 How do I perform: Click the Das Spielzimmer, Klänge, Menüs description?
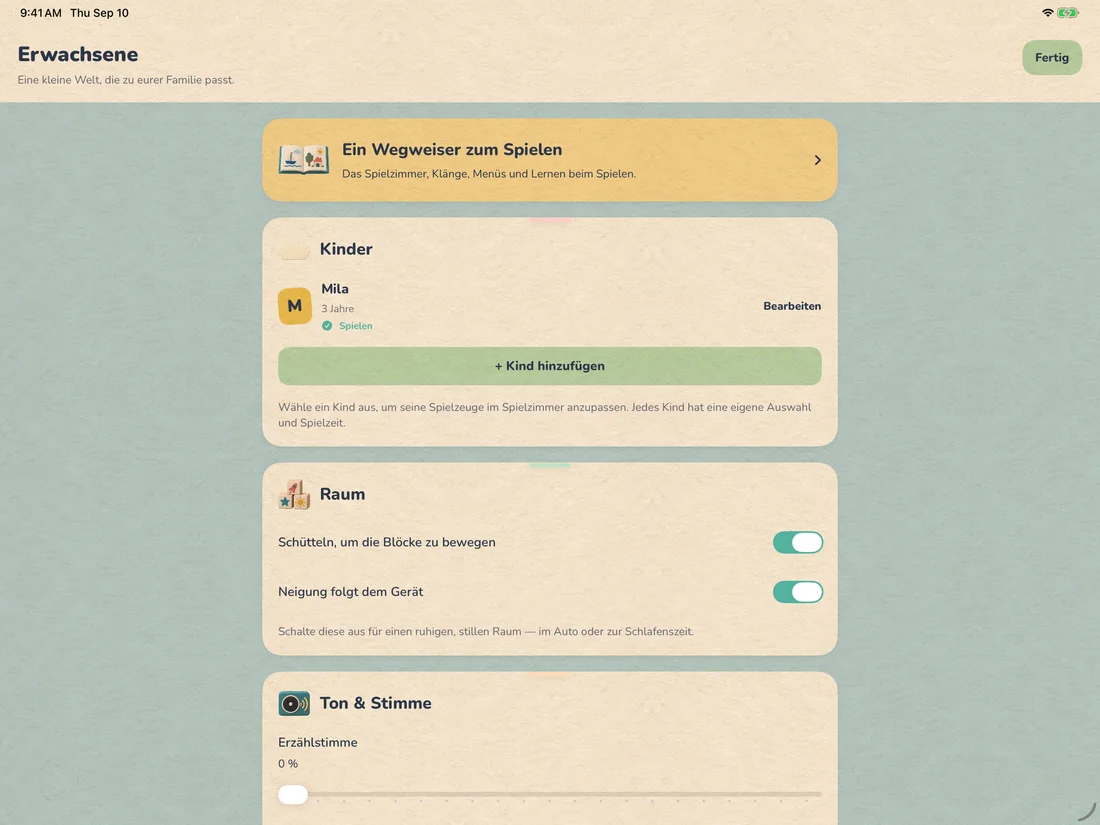(489, 173)
